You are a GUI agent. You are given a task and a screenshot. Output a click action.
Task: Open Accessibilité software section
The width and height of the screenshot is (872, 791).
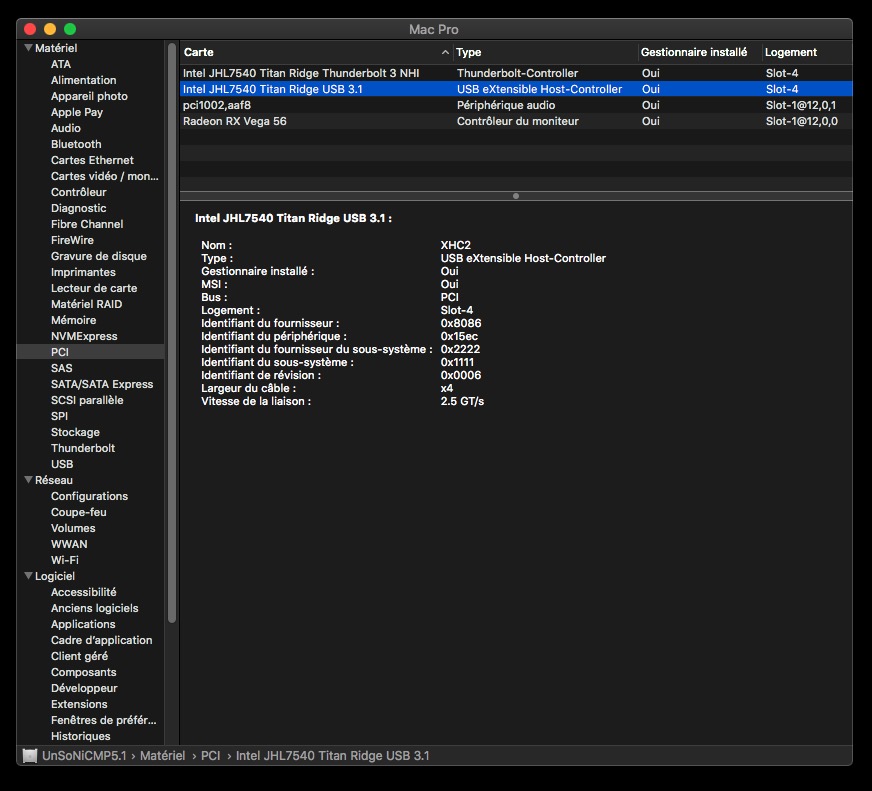(83, 592)
